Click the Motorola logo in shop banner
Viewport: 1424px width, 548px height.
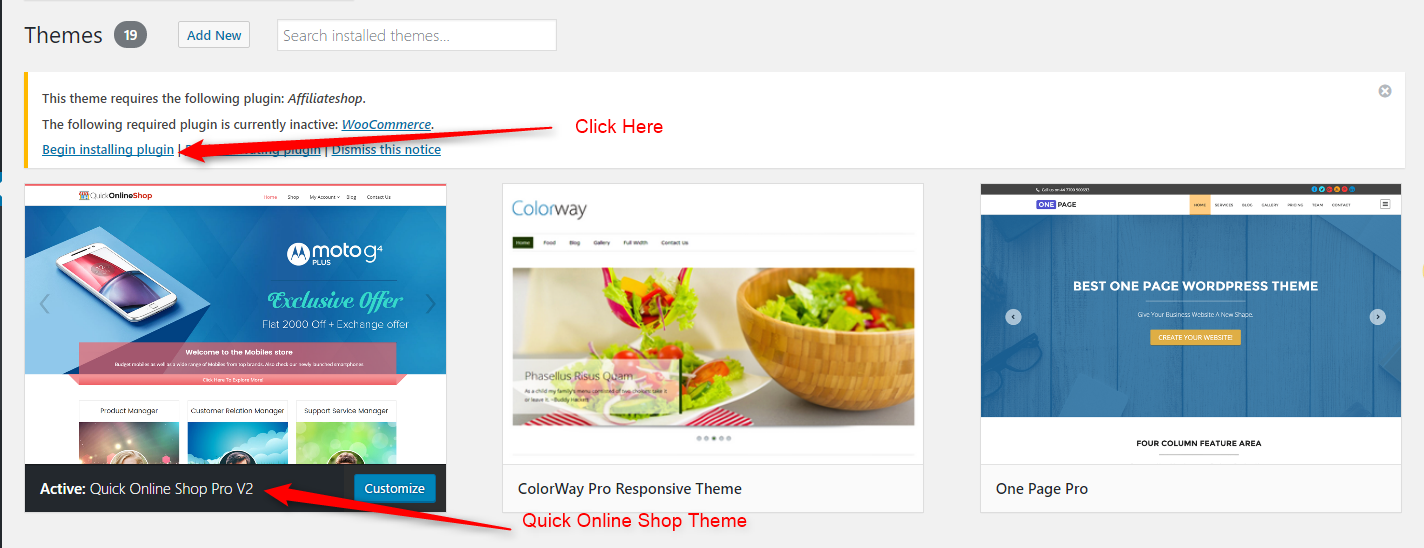click(297, 254)
